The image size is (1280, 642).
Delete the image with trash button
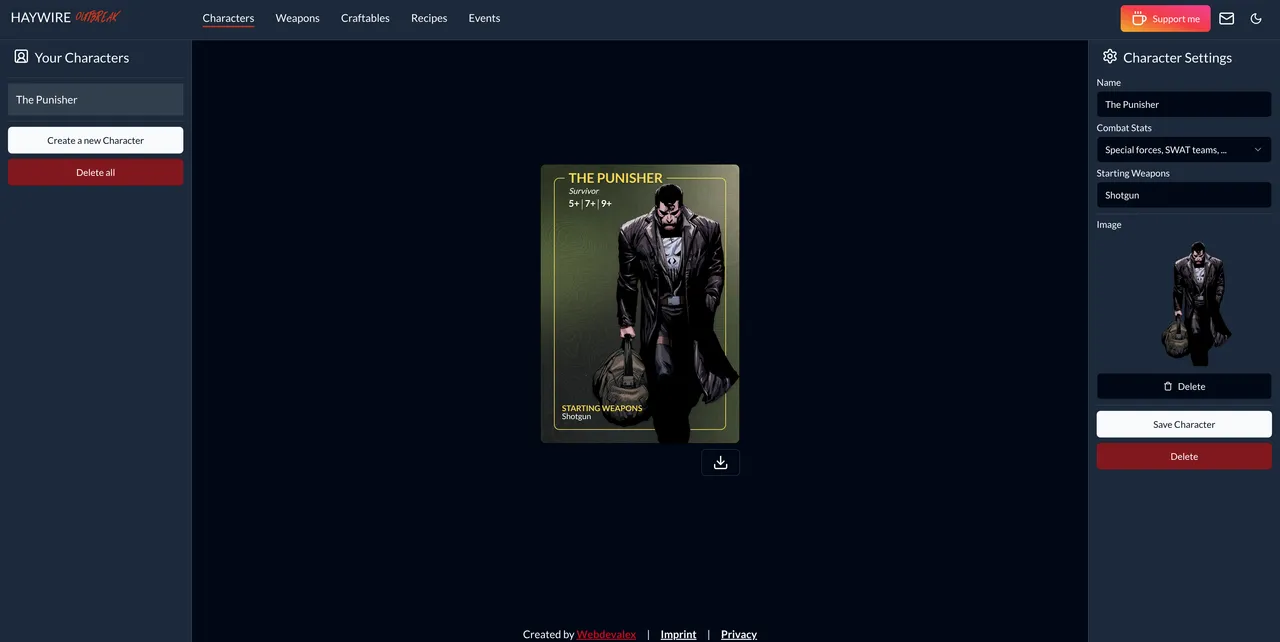pyautogui.click(x=1184, y=386)
